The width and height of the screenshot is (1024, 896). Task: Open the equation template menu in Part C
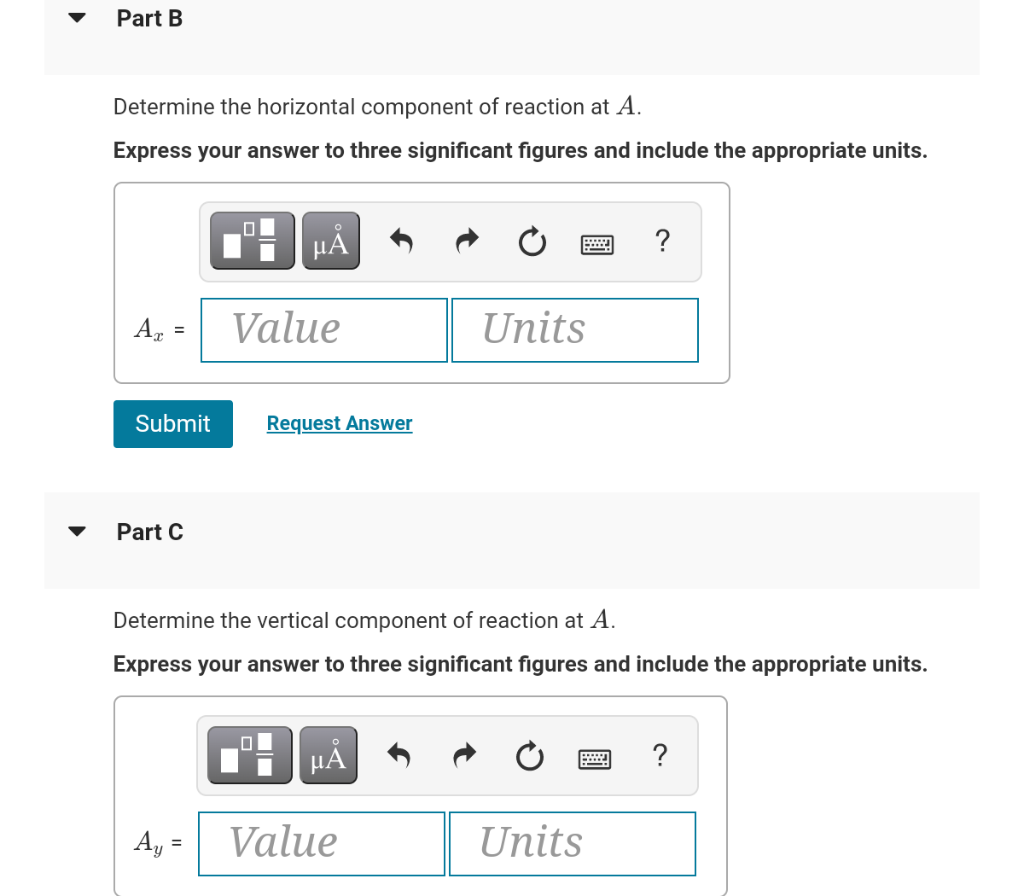(249, 754)
